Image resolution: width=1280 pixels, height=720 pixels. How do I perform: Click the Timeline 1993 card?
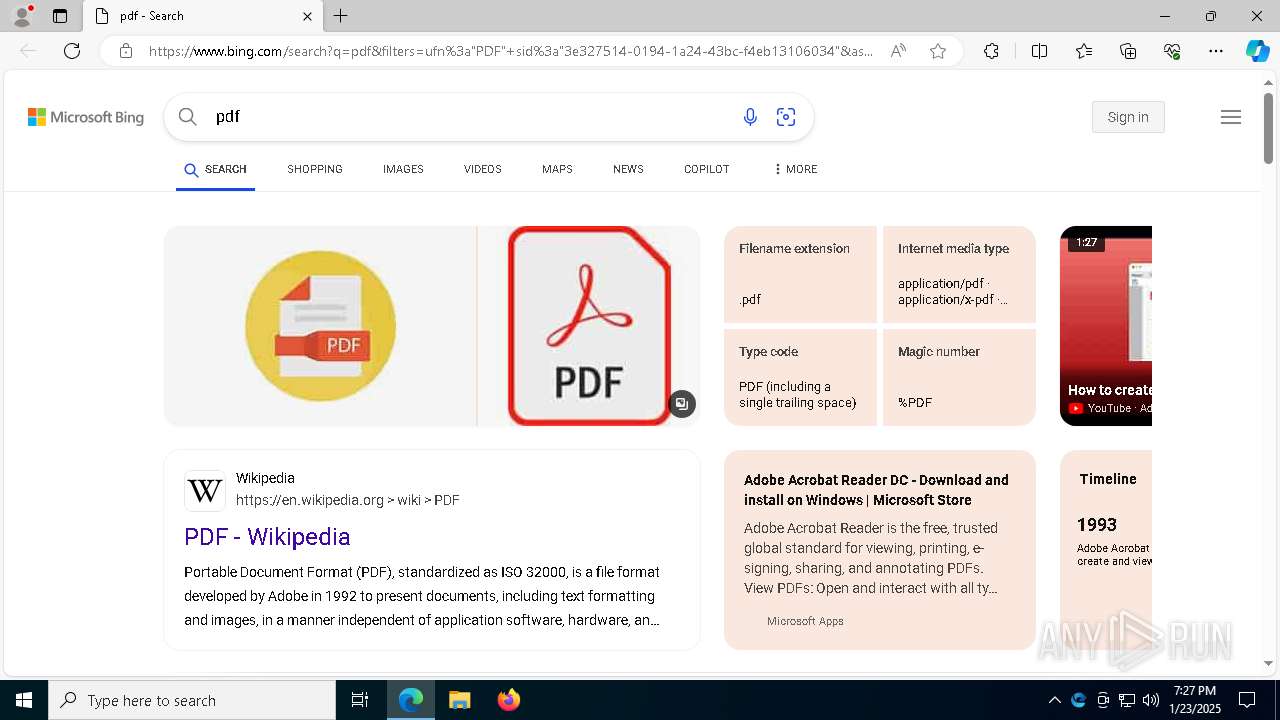click(x=1106, y=550)
